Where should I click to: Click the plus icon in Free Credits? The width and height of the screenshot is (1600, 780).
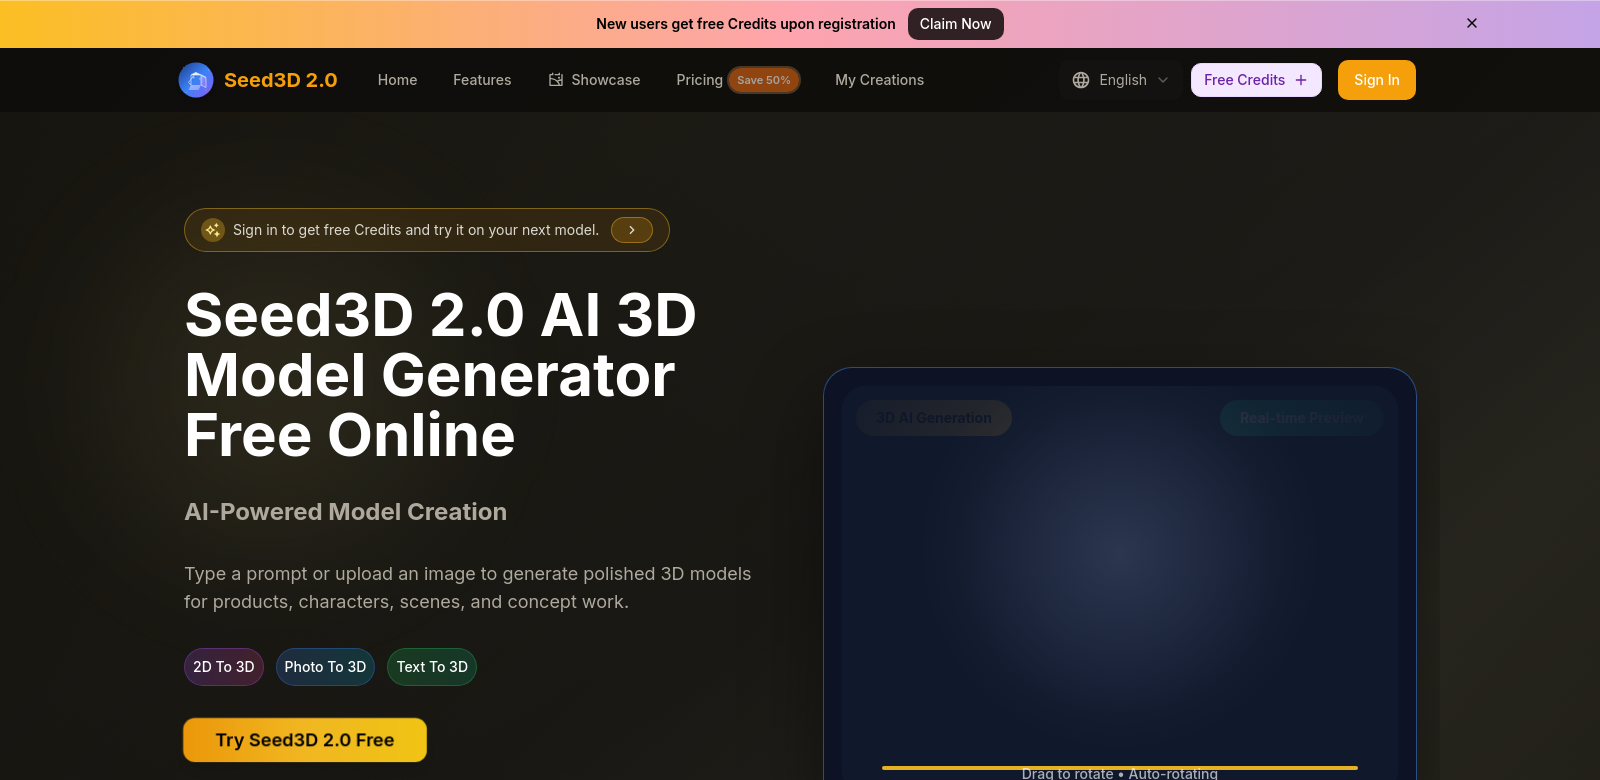[x=1301, y=80]
